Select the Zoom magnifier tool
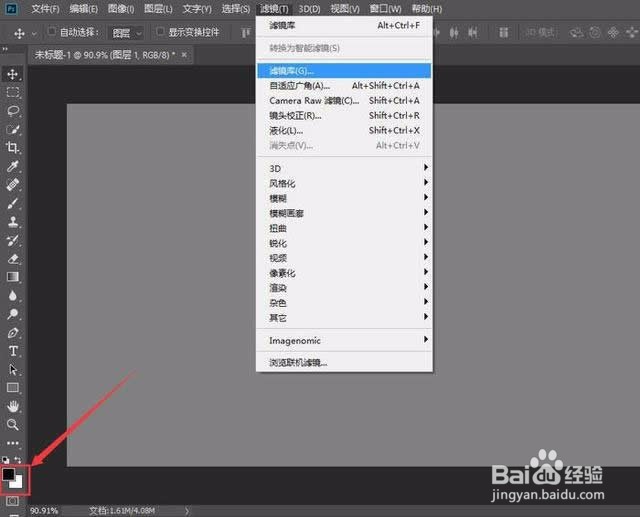 point(13,425)
